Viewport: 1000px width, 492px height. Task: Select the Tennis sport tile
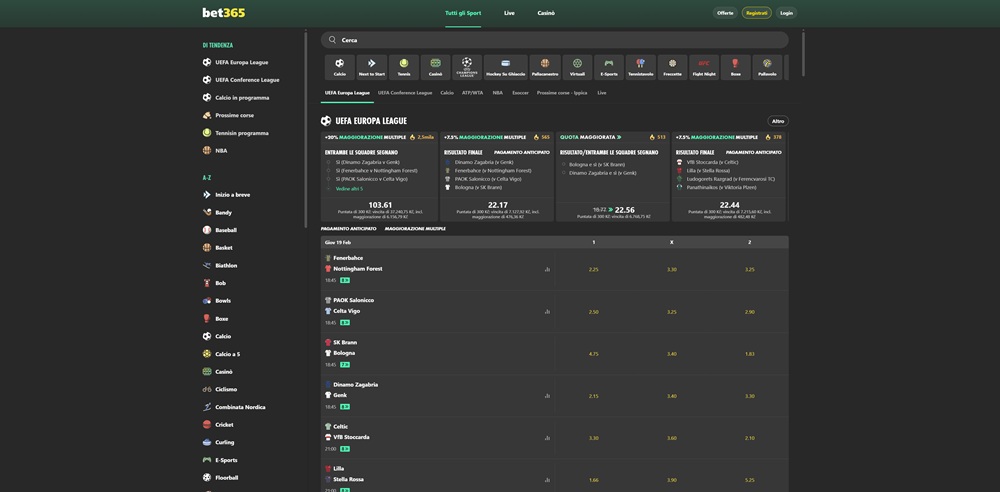point(404,67)
